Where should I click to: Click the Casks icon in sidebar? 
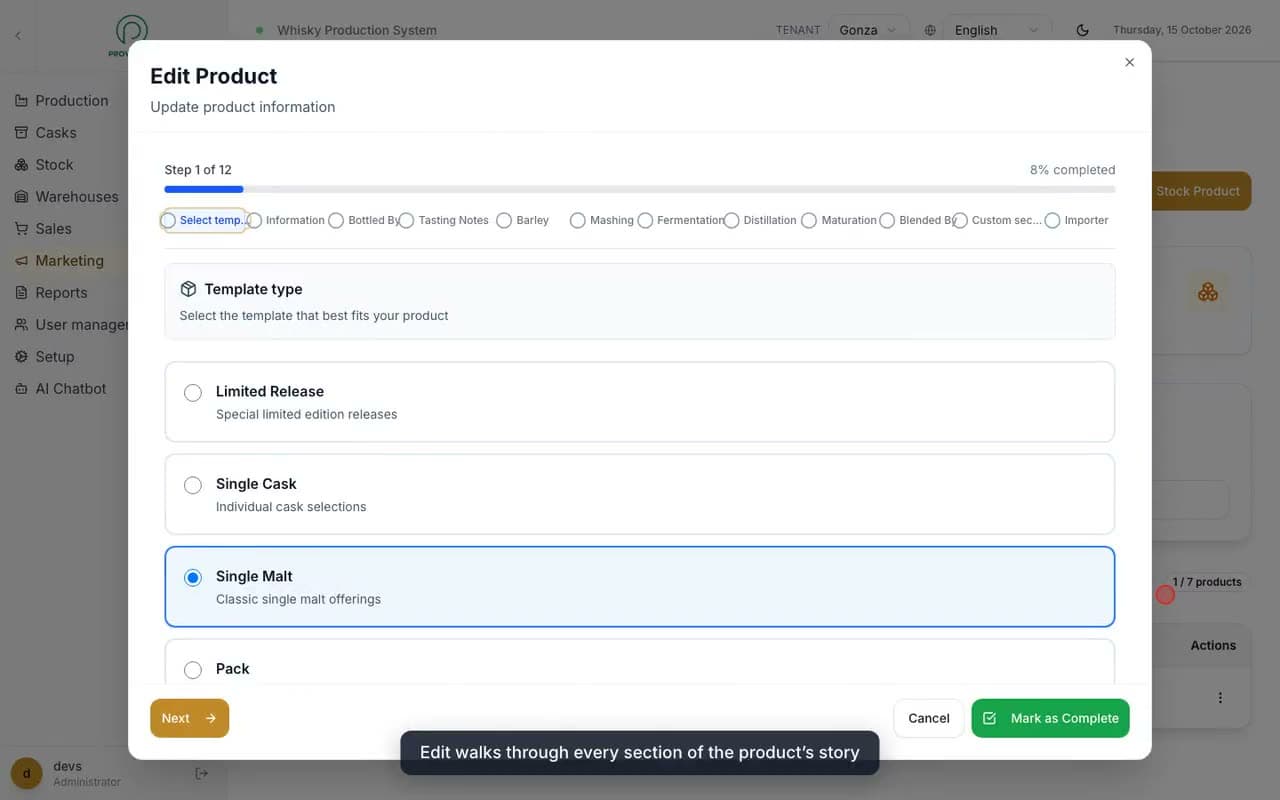21,133
